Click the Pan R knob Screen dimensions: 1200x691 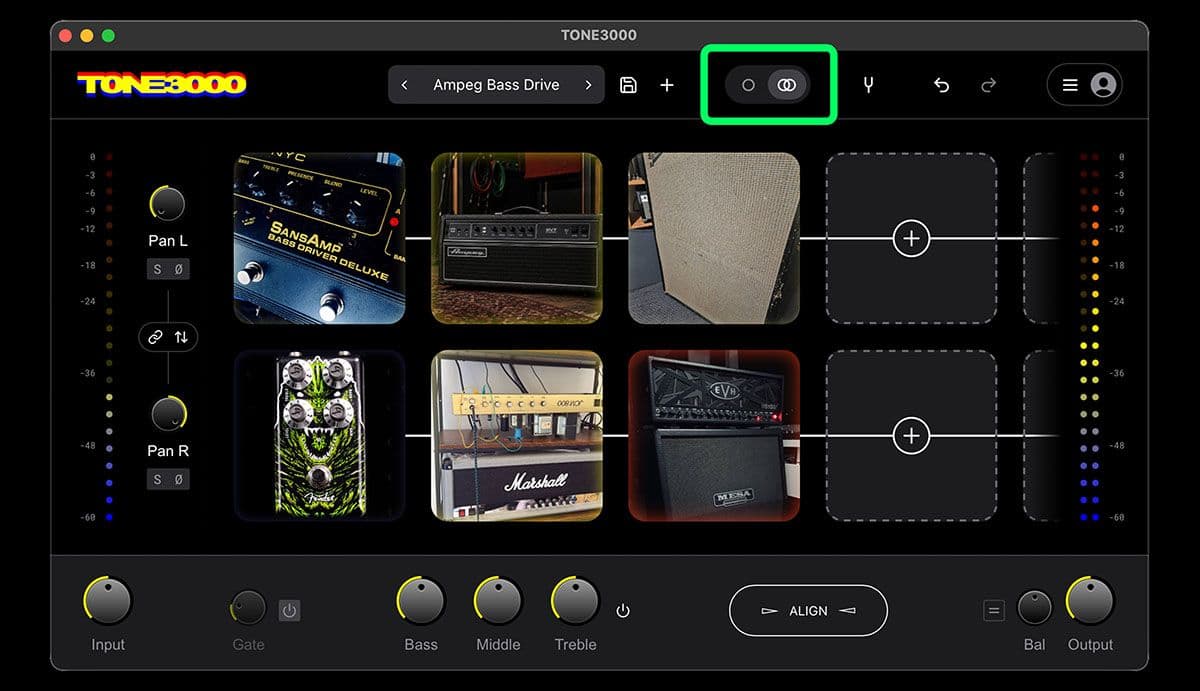[x=168, y=414]
